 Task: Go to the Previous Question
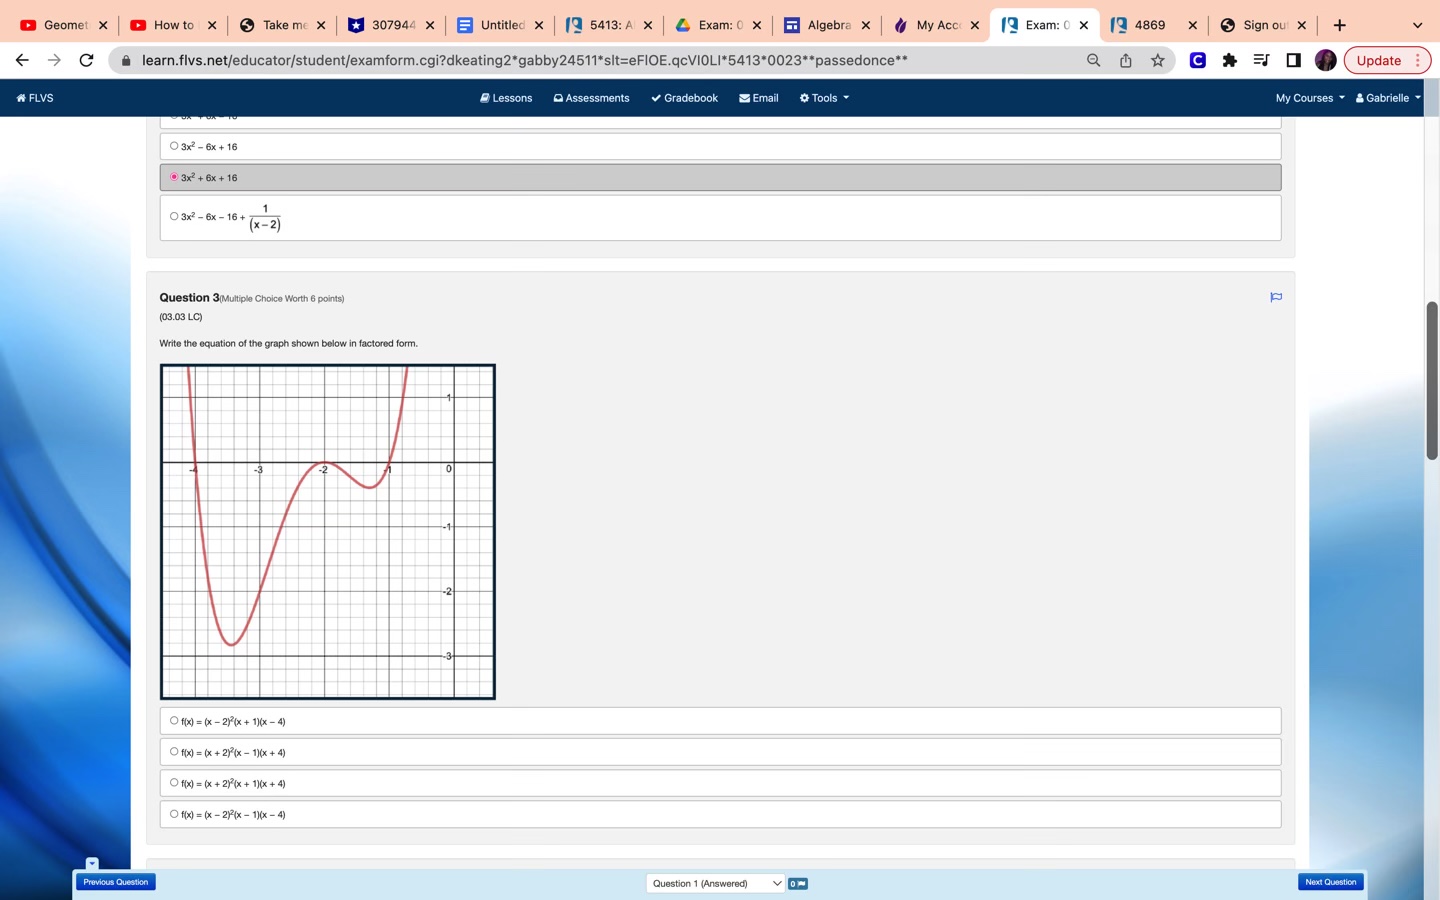click(x=116, y=882)
